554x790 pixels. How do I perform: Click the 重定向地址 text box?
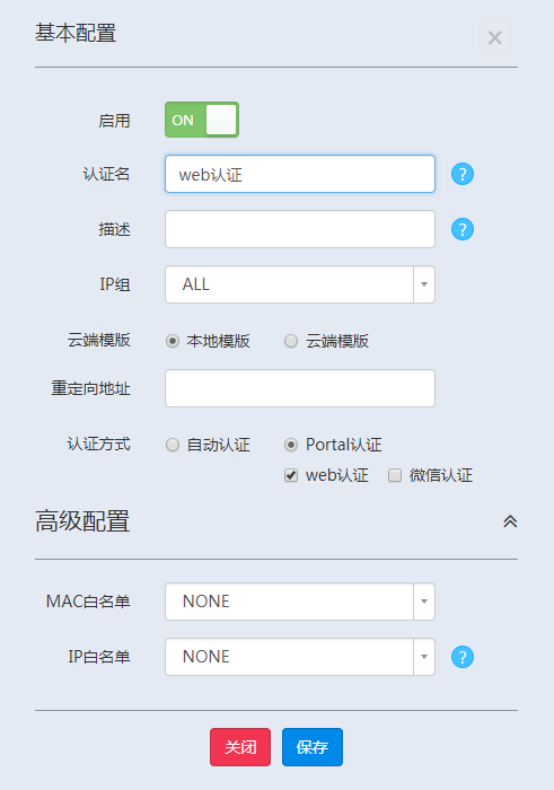pyautogui.click(x=300, y=388)
